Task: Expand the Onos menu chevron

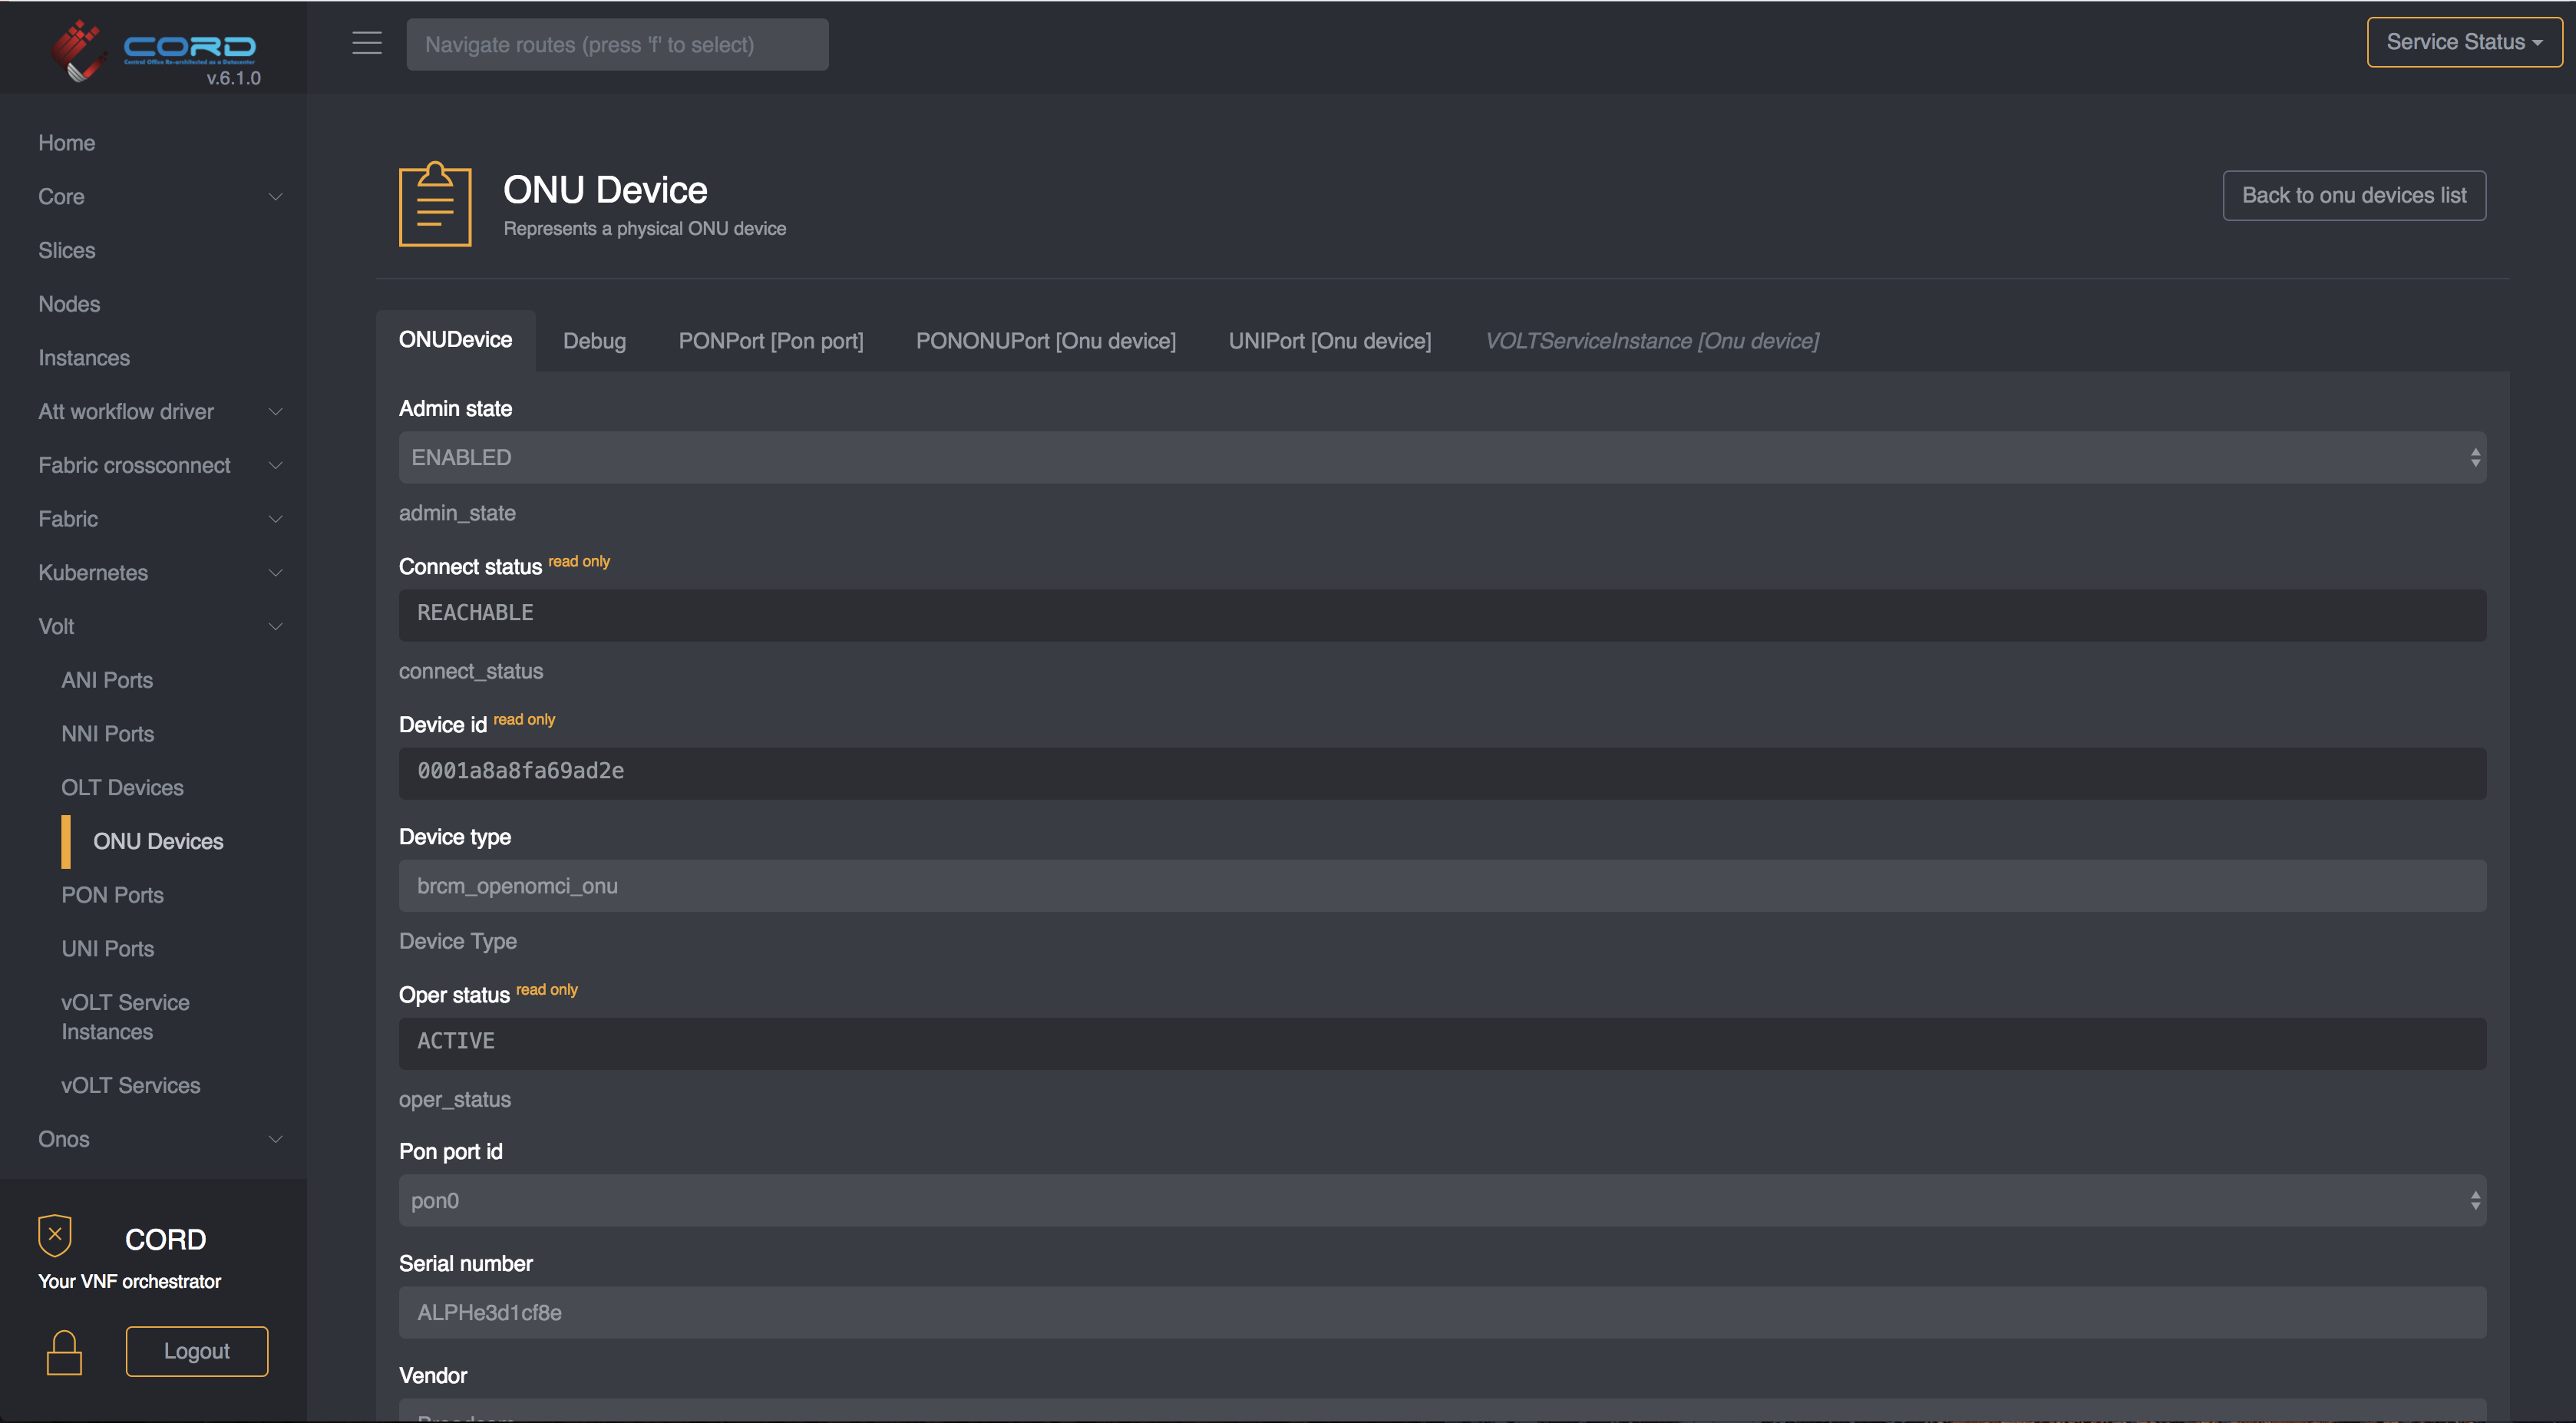Action: 275,1139
